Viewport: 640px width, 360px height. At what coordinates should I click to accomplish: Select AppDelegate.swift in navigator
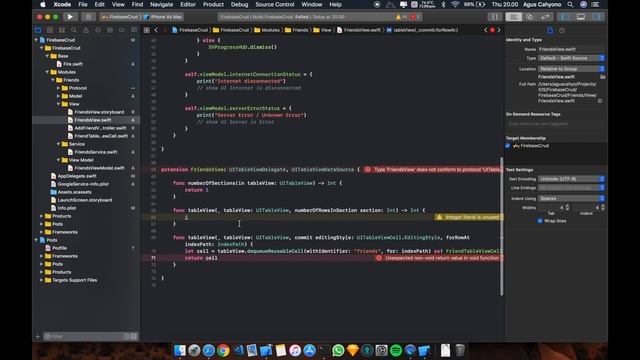tap(77, 176)
